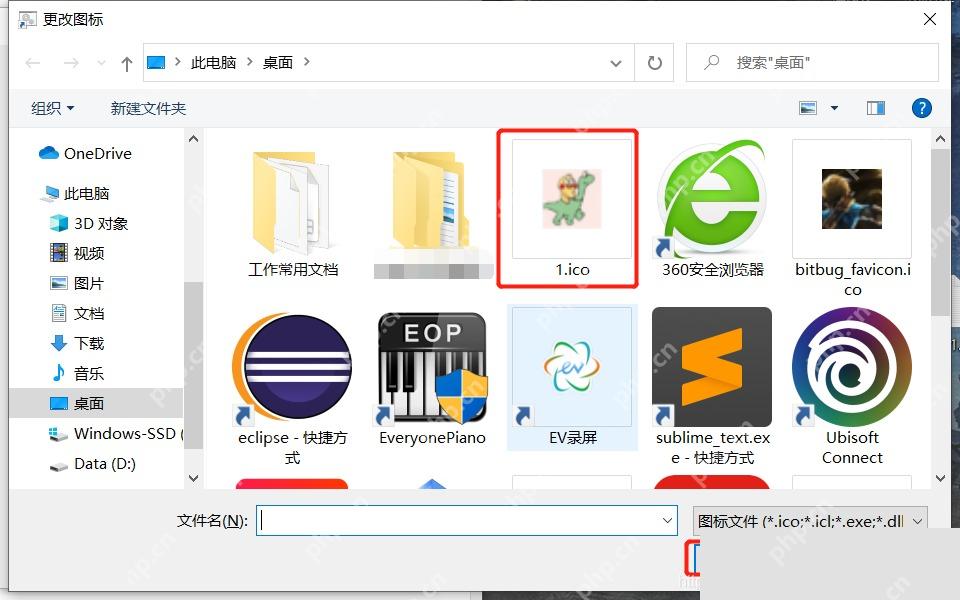Select the eclipse shortcut icon

(x=292, y=367)
